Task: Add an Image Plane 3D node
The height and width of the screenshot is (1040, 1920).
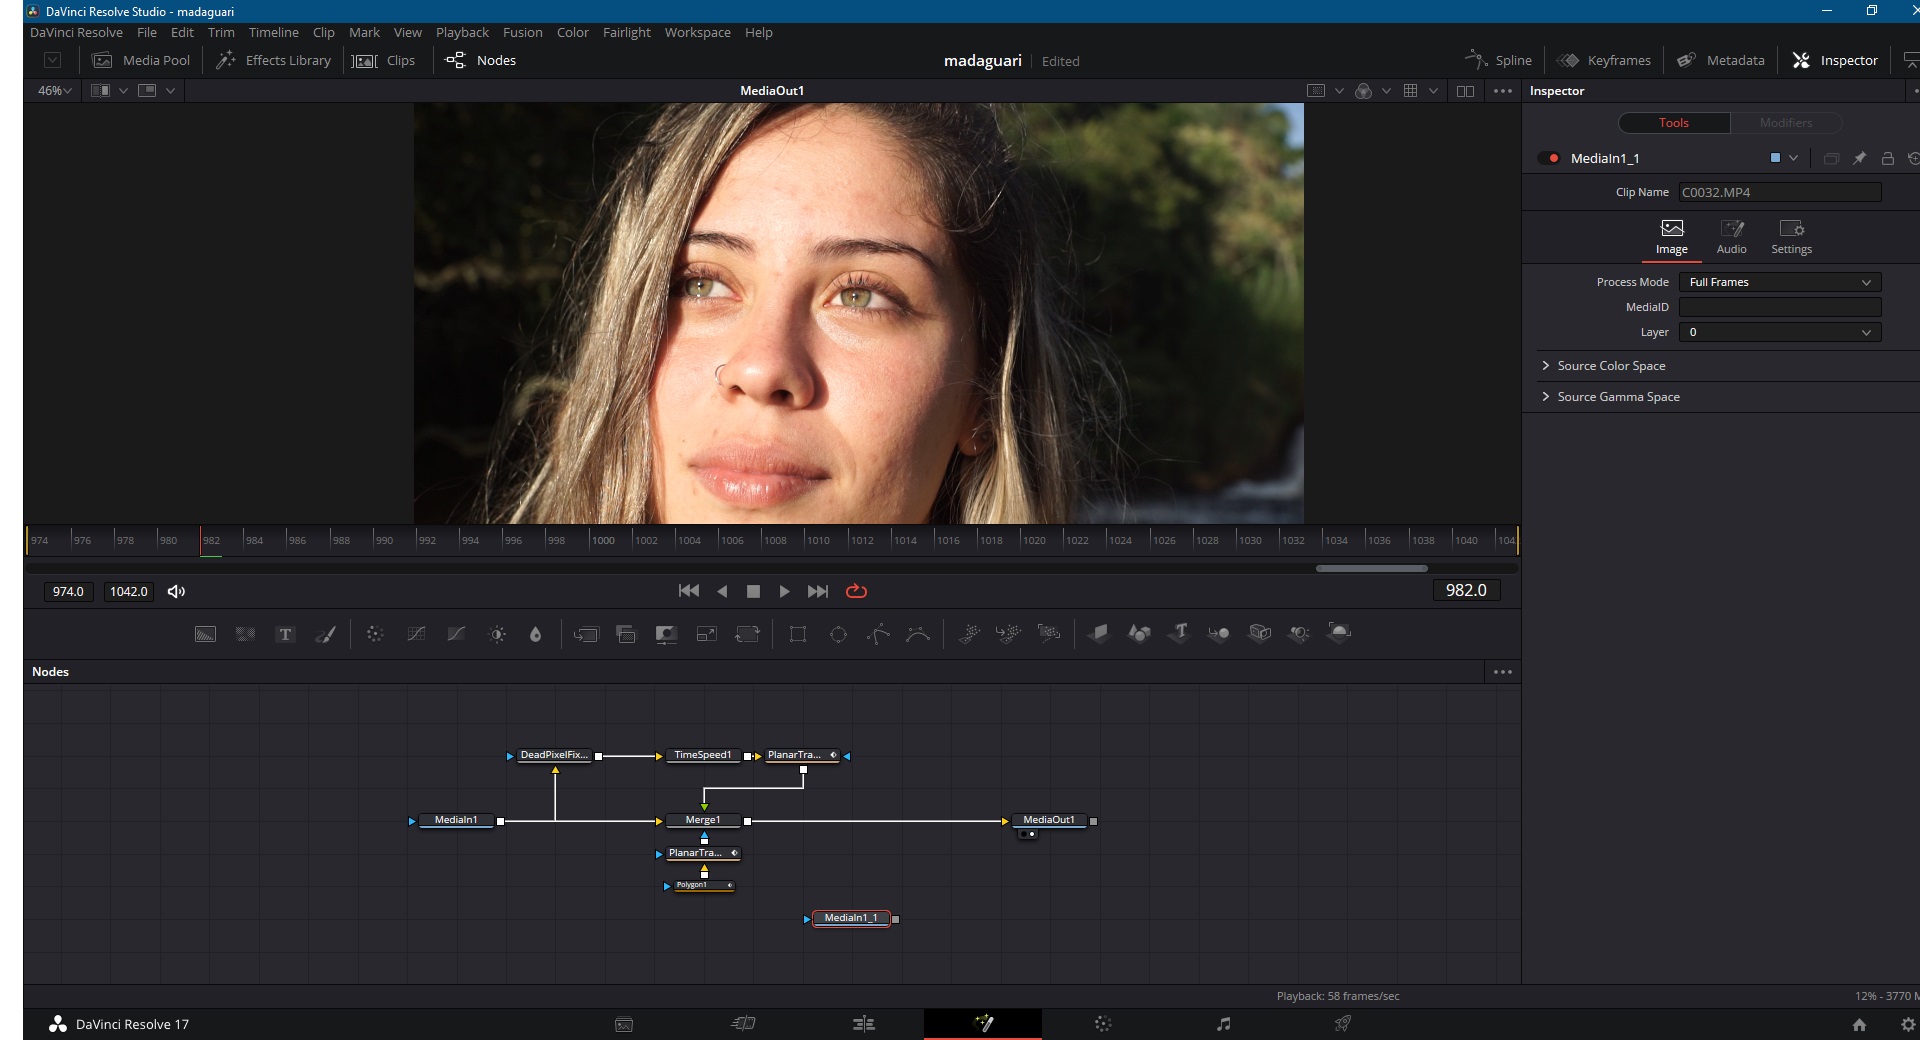Action: point(1099,633)
